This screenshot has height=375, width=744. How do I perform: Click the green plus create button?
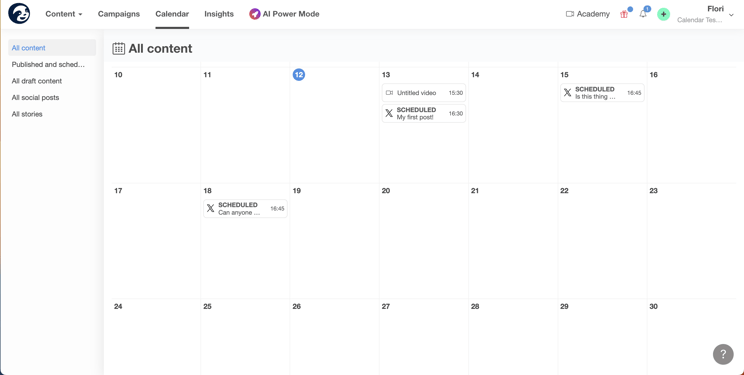(663, 14)
